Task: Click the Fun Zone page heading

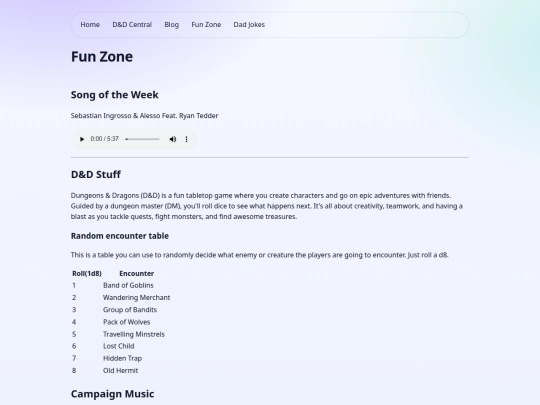Action: 102,57
